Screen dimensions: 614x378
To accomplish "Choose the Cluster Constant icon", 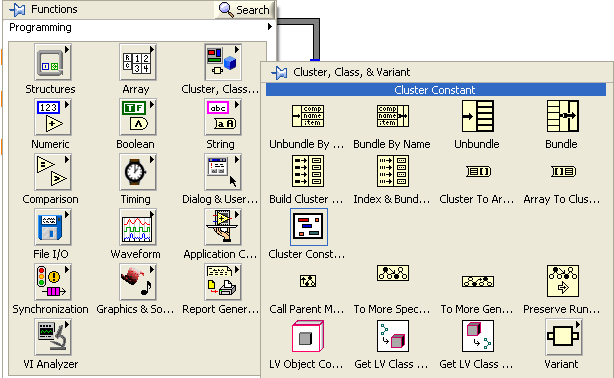I will tap(309, 227).
